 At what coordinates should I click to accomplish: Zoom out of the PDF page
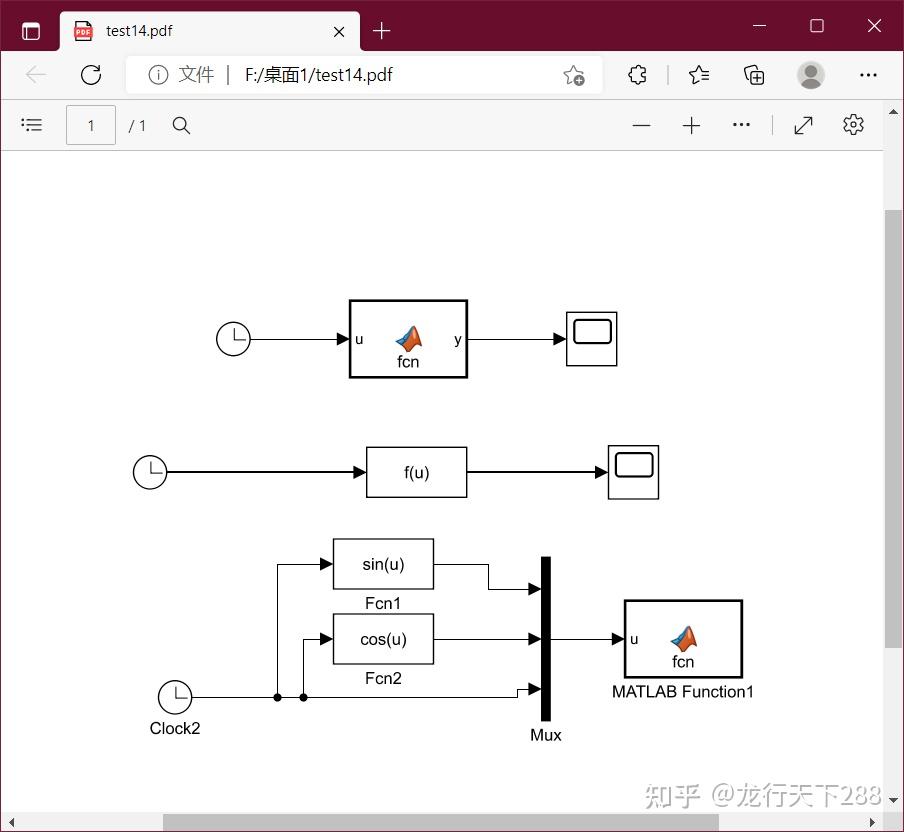(641, 125)
